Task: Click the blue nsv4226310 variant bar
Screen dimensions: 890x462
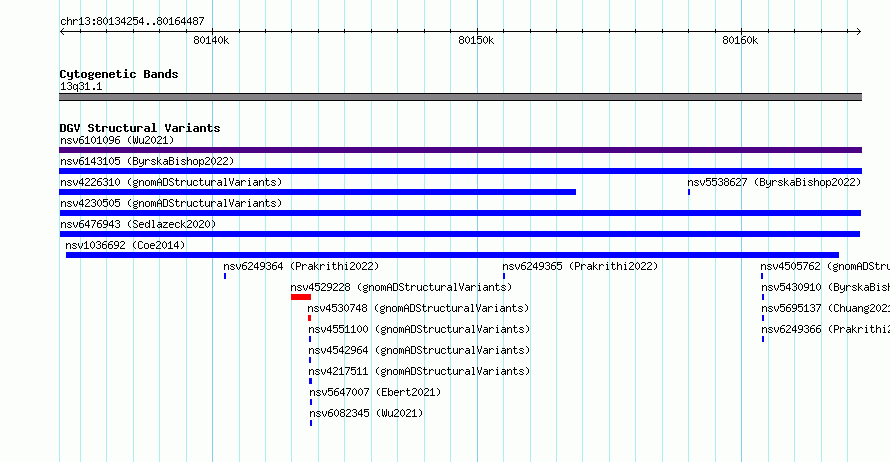Action: (317, 192)
